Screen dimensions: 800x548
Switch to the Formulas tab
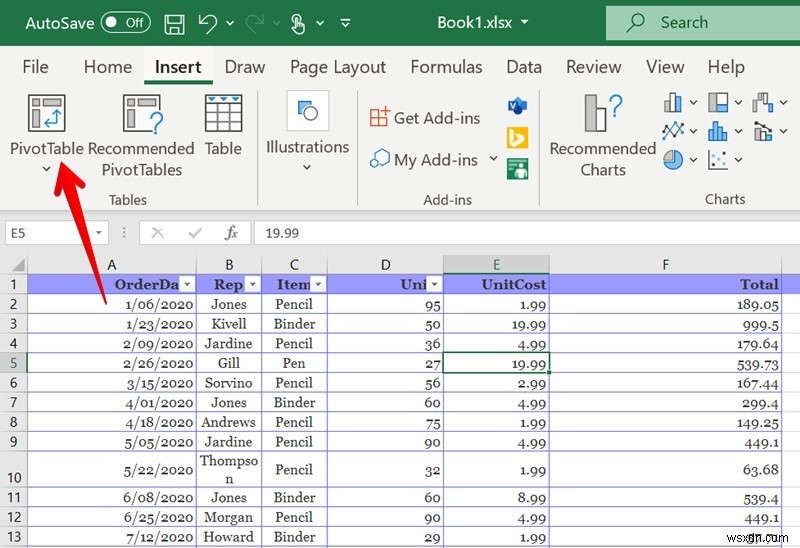[x=446, y=67]
